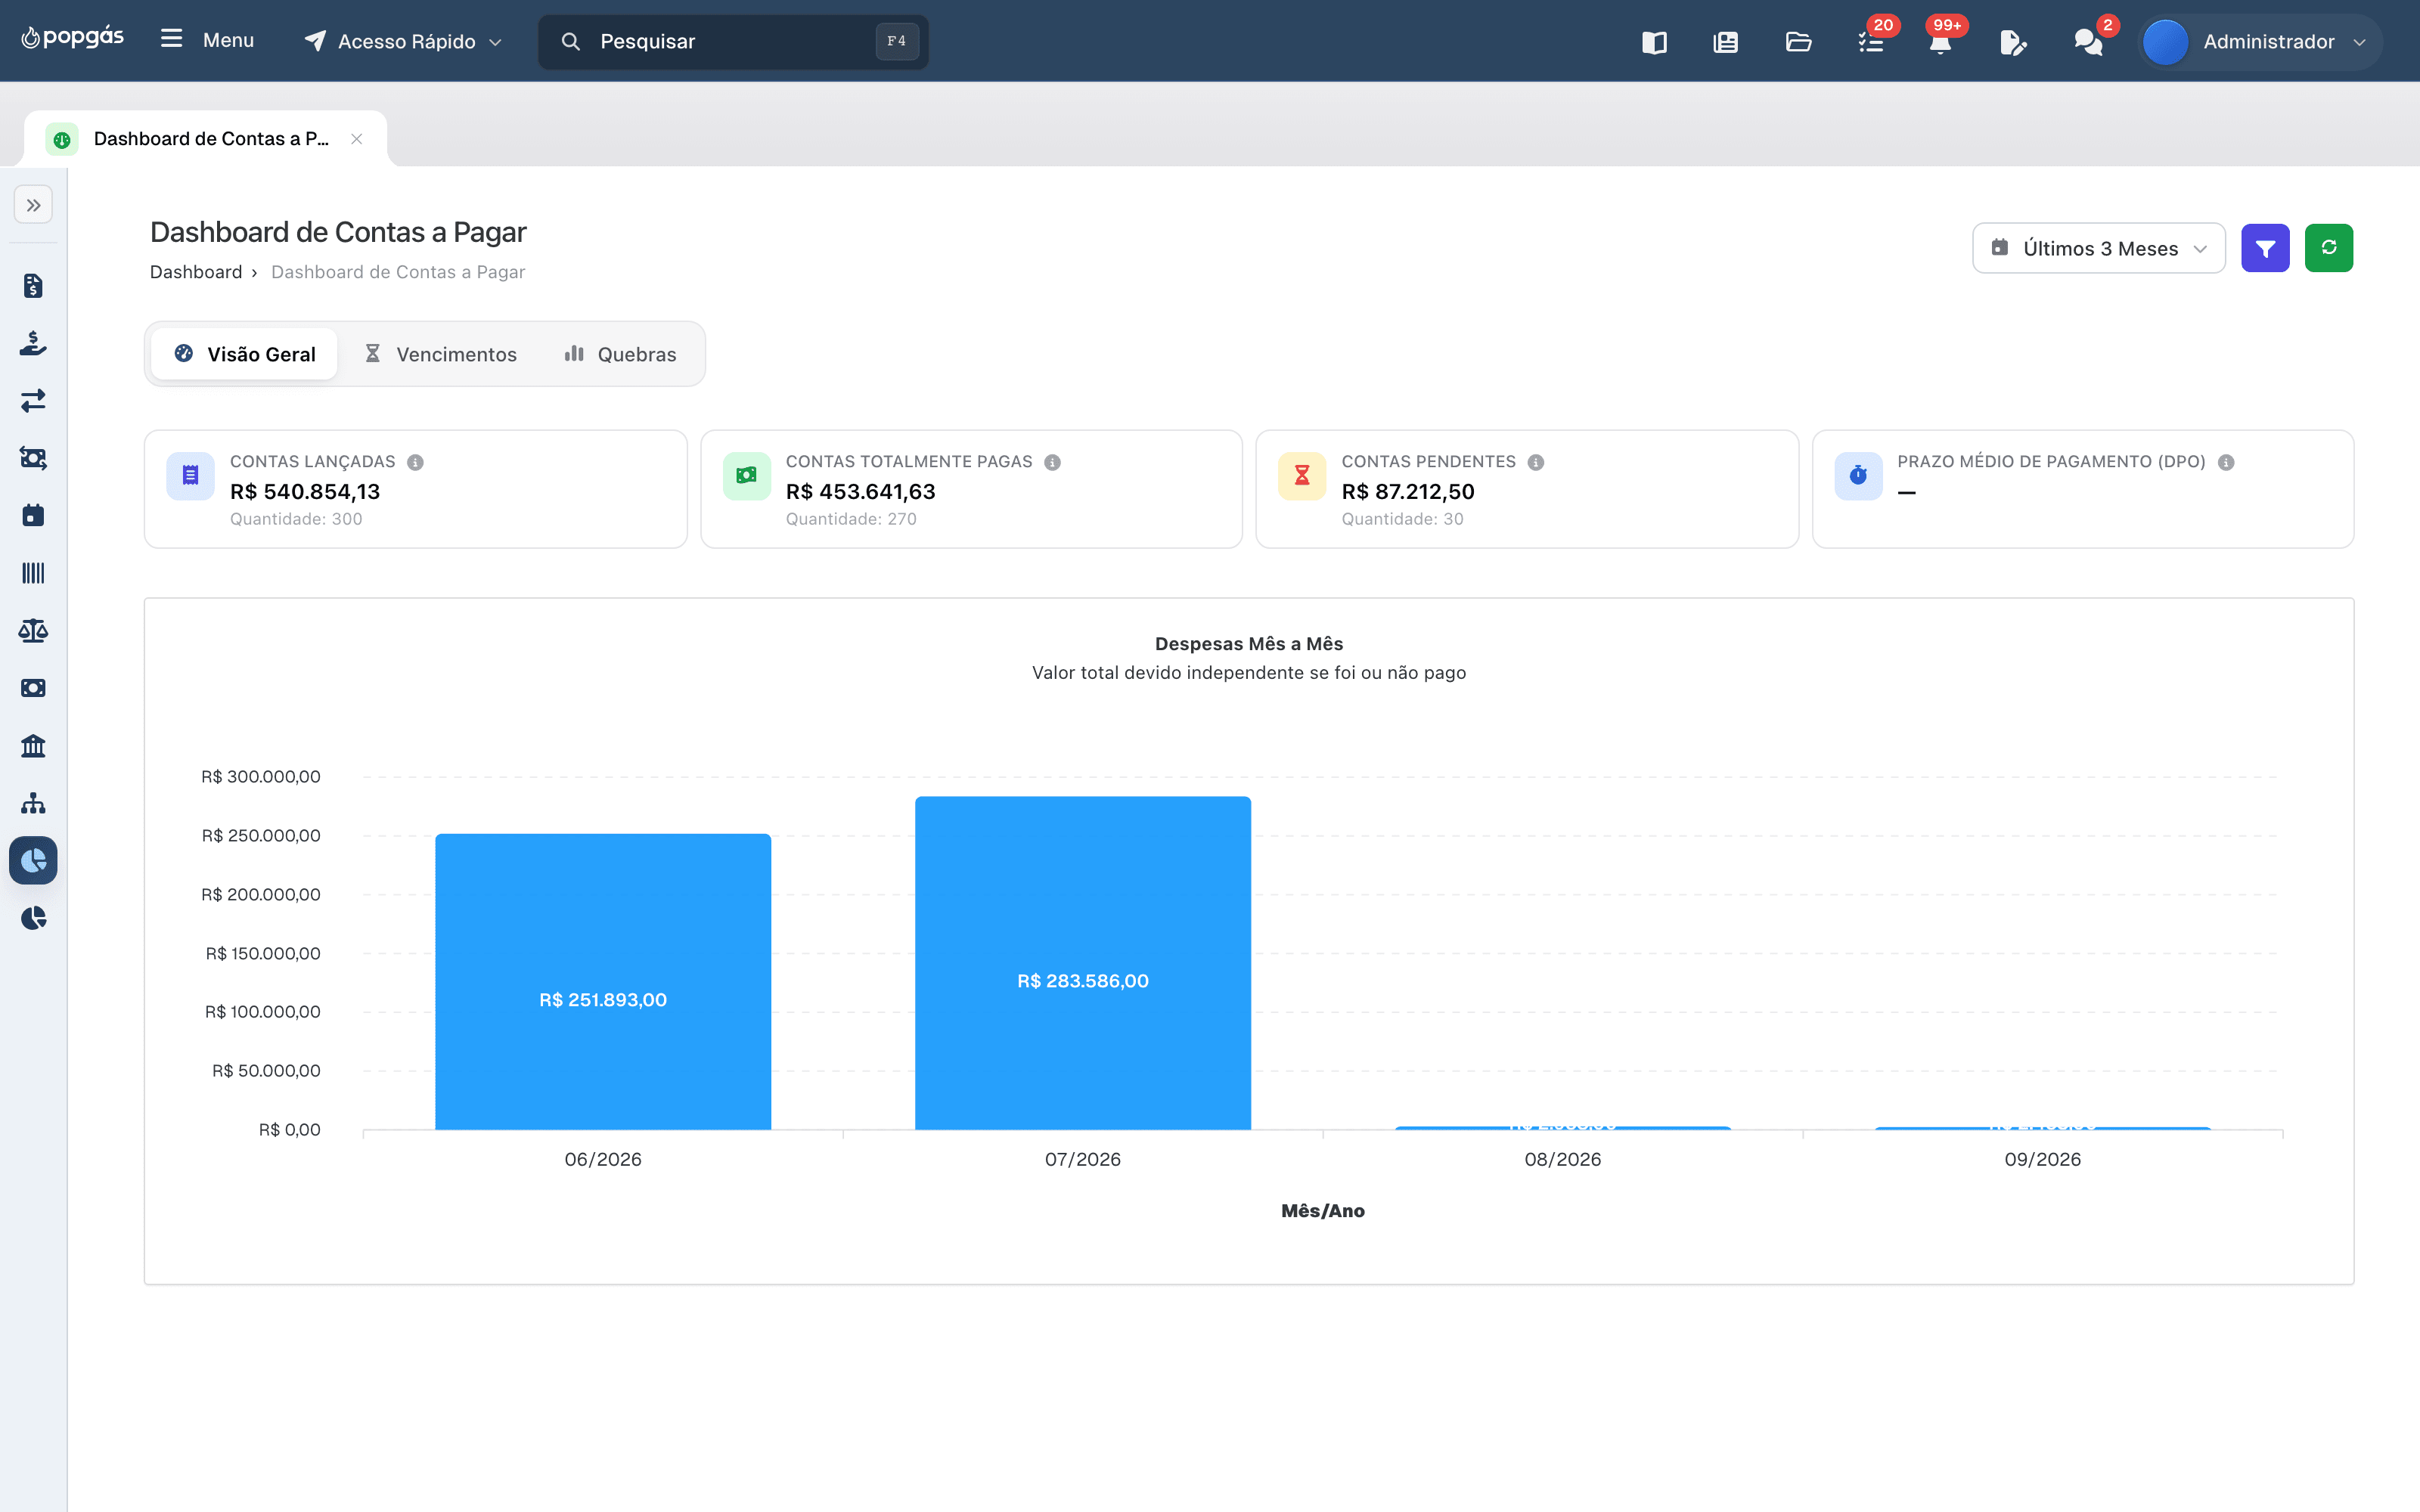Open chat messages icon with badge 2
This screenshot has height=1512, width=2420.
click(2088, 42)
